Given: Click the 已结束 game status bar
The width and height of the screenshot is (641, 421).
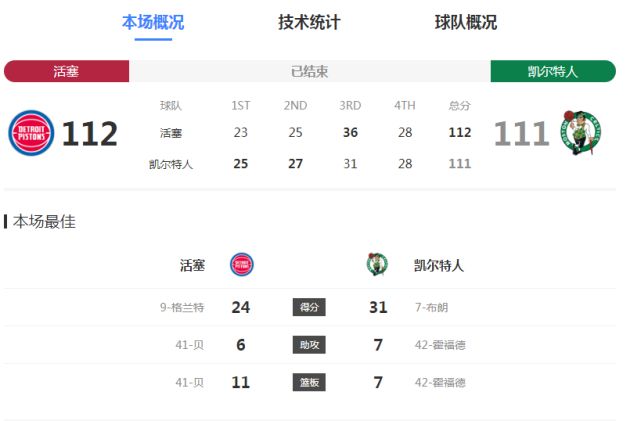Looking at the screenshot, I should pos(309,71).
